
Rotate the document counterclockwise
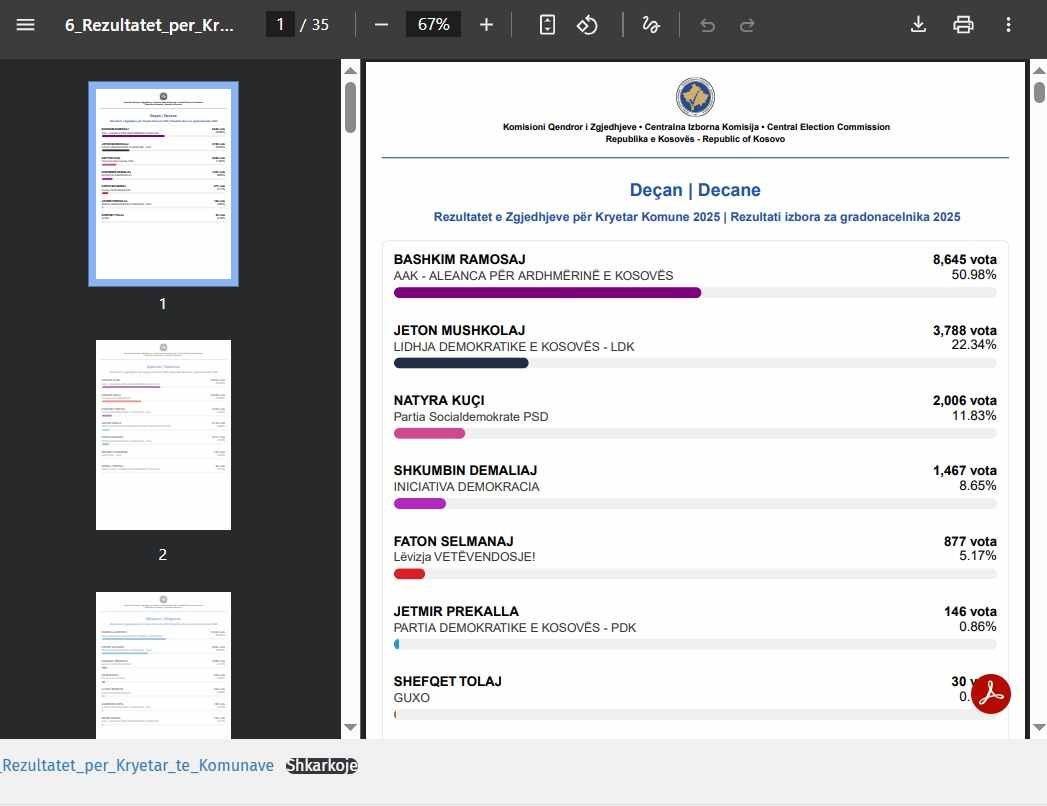[587, 25]
